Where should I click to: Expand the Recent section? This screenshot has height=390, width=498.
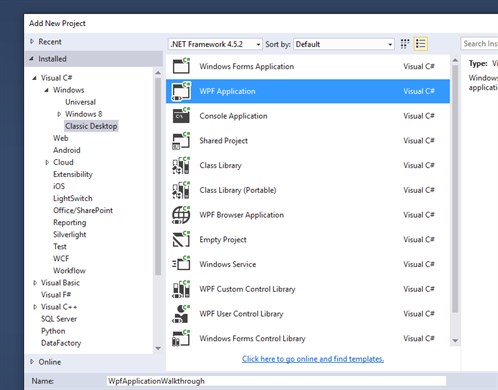32,41
